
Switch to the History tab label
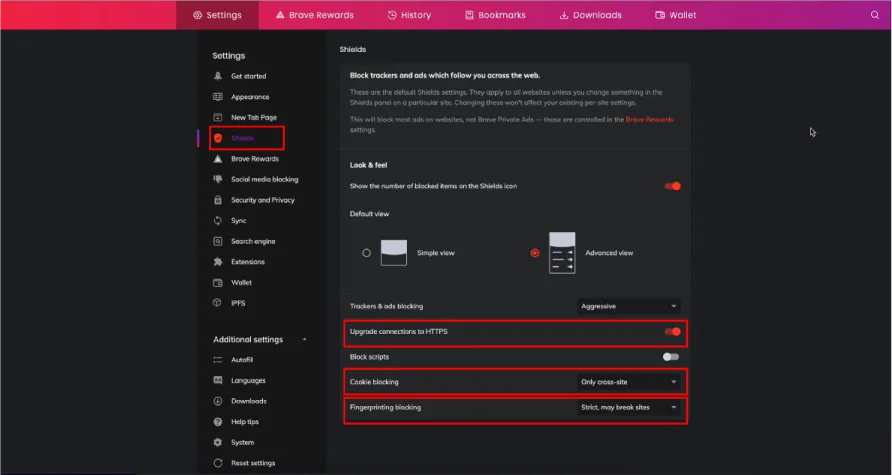tap(416, 15)
